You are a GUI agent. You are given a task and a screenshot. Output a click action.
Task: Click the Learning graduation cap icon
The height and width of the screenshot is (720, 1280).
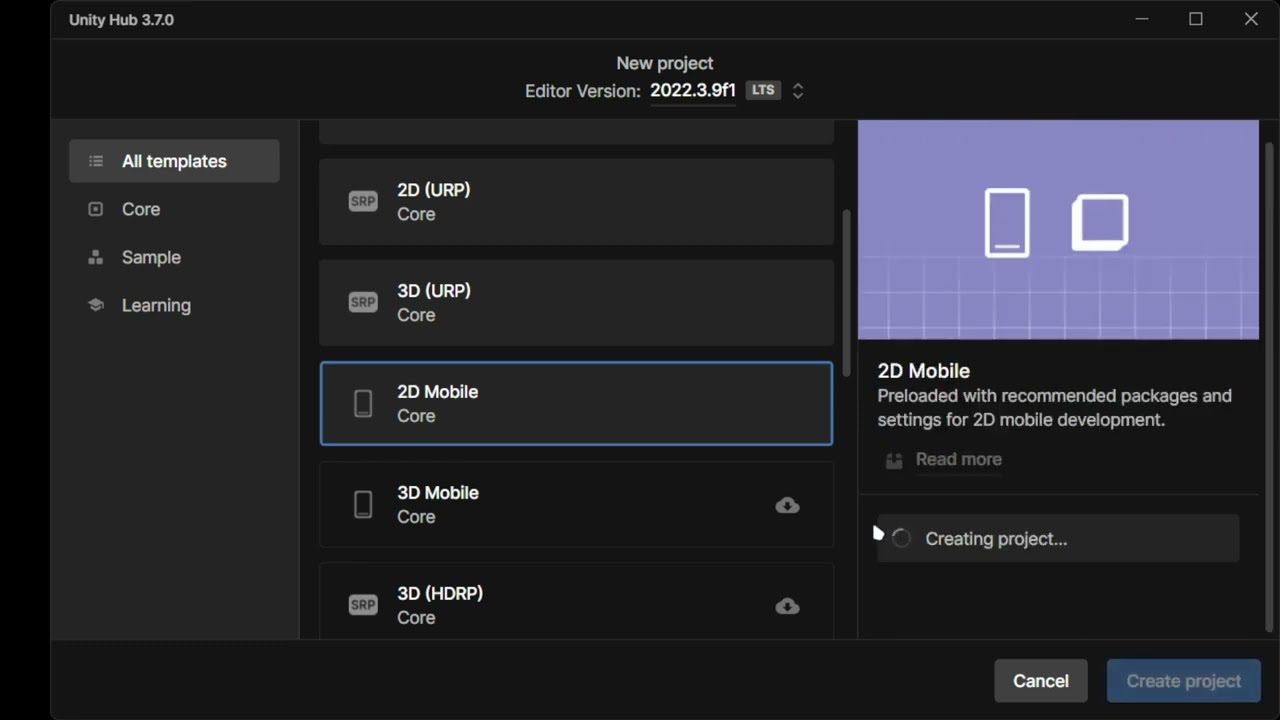(x=96, y=305)
